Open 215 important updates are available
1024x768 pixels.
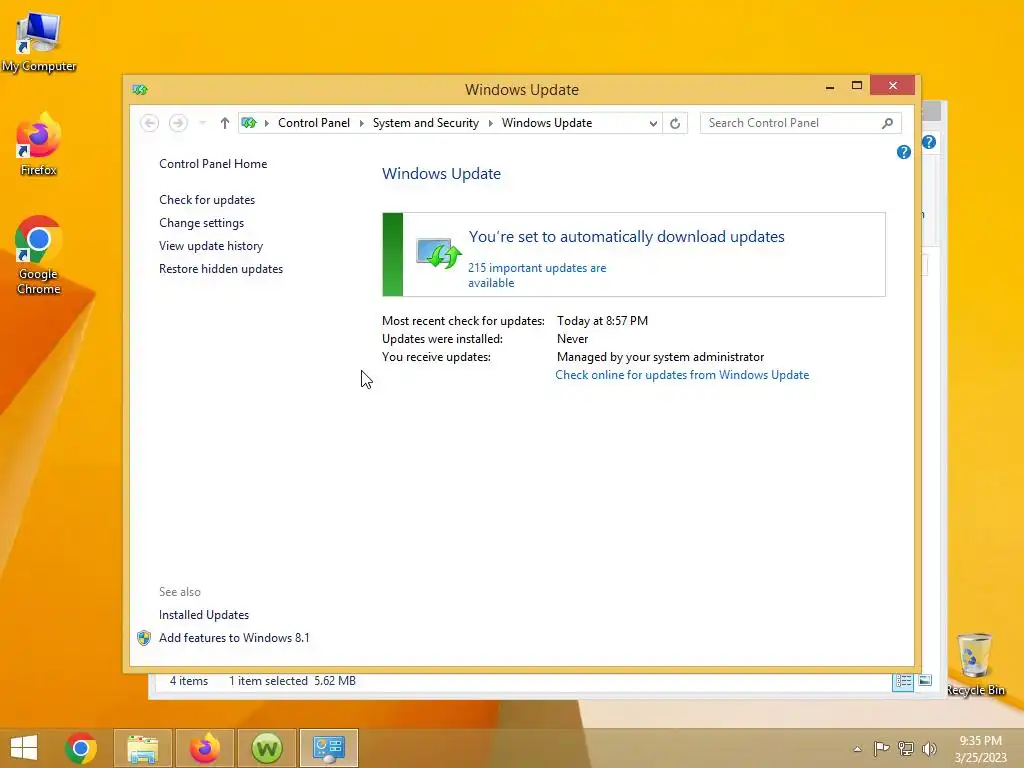pyautogui.click(x=537, y=275)
